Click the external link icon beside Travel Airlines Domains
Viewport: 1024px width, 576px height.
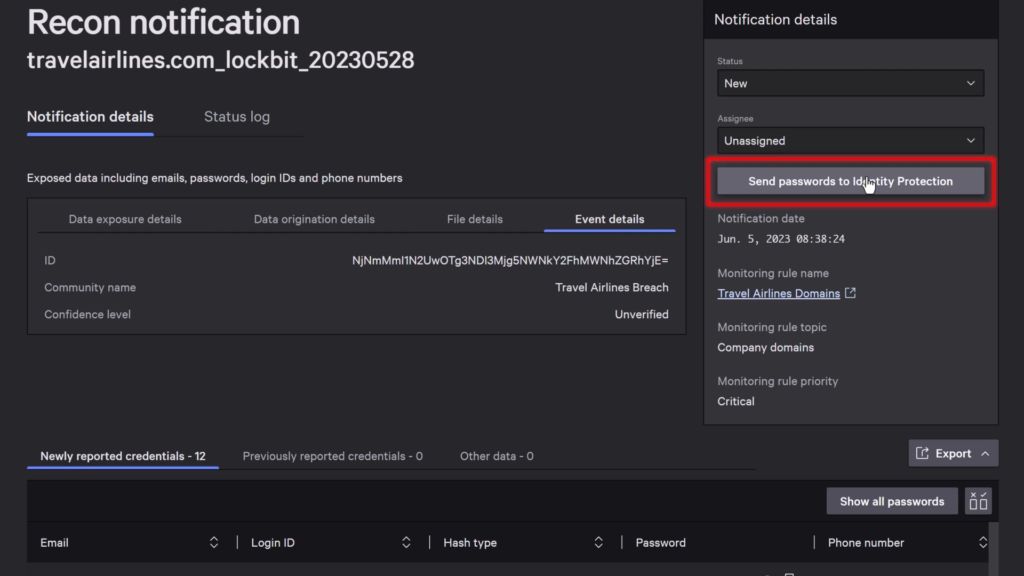click(x=852, y=292)
